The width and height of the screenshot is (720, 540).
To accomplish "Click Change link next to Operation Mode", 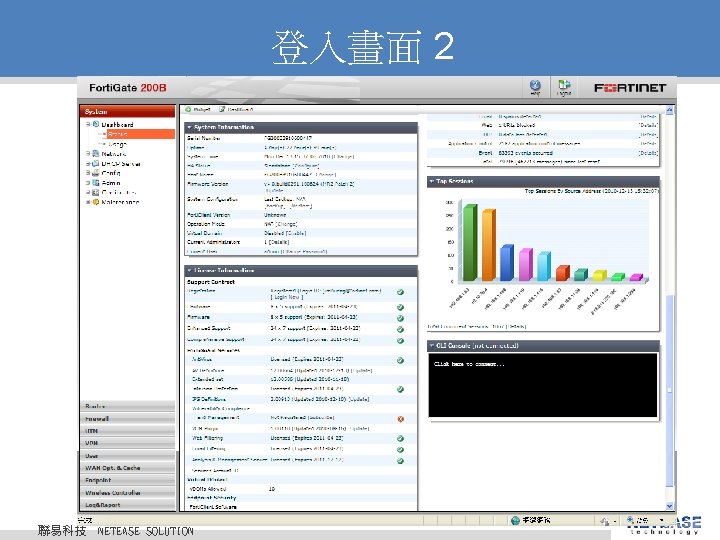I will click(x=287, y=224).
